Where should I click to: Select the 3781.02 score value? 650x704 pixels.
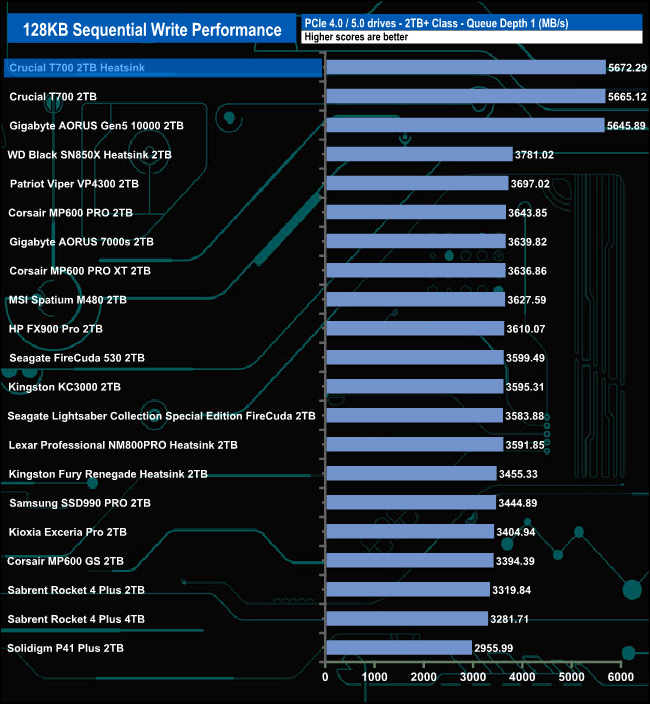534,155
